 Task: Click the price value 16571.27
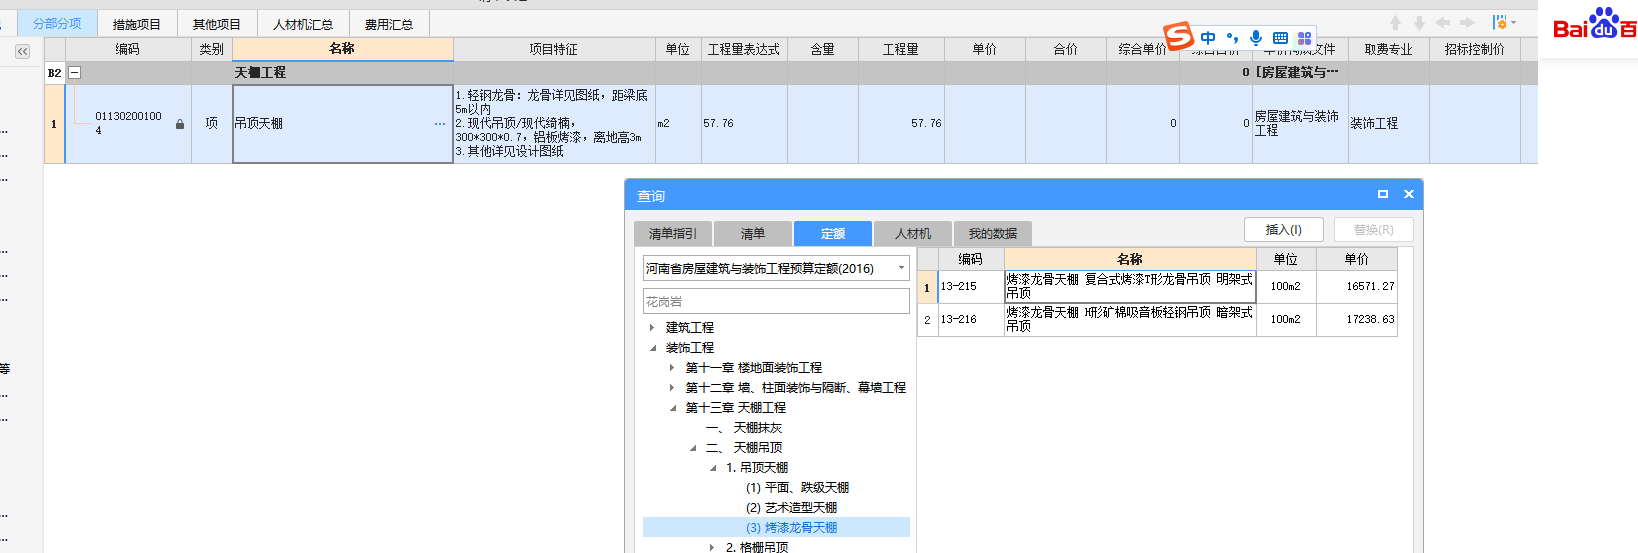click(1370, 286)
